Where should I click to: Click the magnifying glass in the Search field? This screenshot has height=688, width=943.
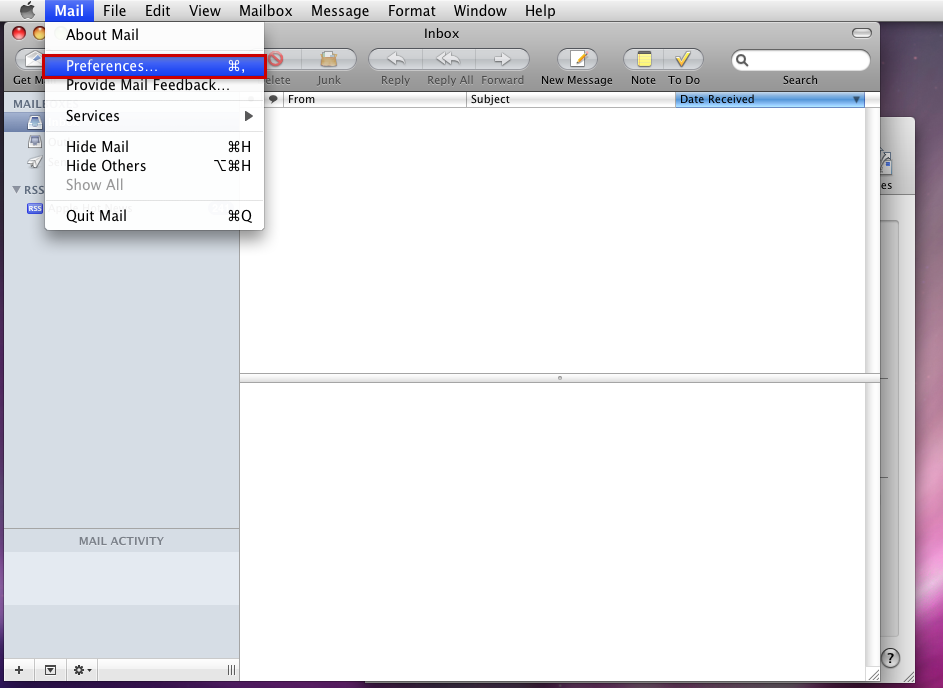click(x=742, y=60)
